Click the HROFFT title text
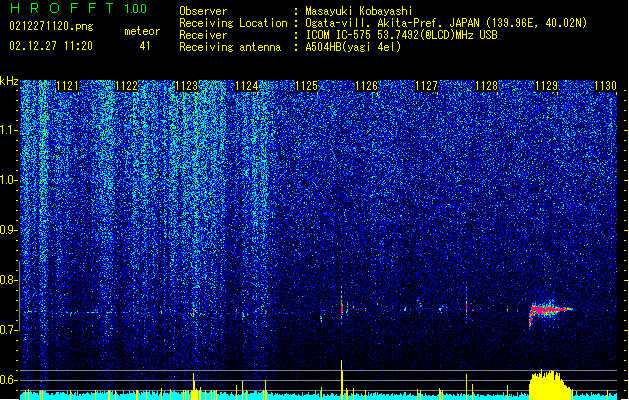The height and width of the screenshot is (400, 629). click(x=62, y=8)
